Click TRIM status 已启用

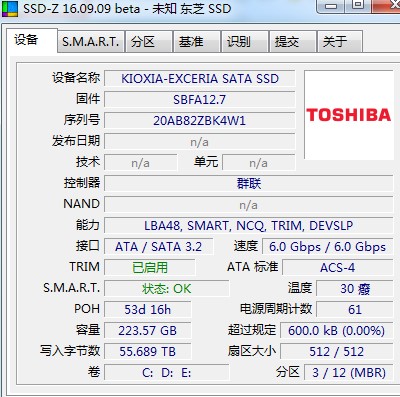point(150,267)
